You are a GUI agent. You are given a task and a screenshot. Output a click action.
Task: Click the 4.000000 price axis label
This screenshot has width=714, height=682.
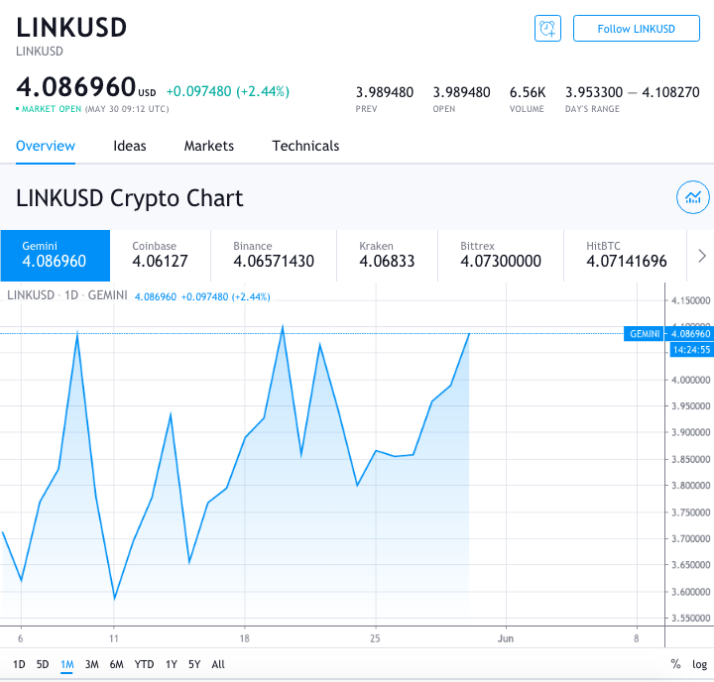(690, 380)
